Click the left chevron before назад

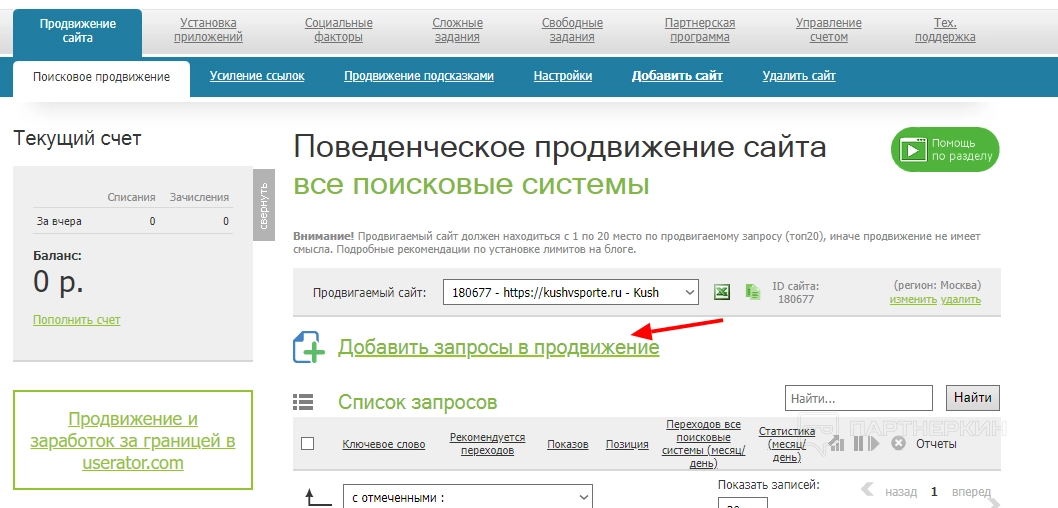(x=868, y=490)
